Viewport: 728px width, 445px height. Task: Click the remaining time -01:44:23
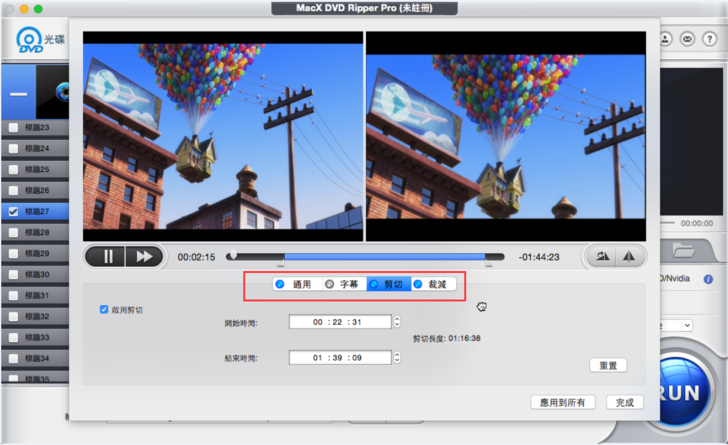coord(539,257)
